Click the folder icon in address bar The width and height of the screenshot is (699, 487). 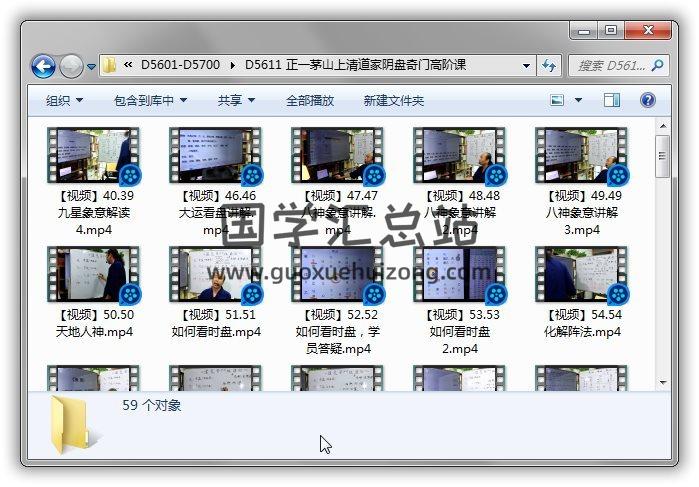[x=110, y=66]
